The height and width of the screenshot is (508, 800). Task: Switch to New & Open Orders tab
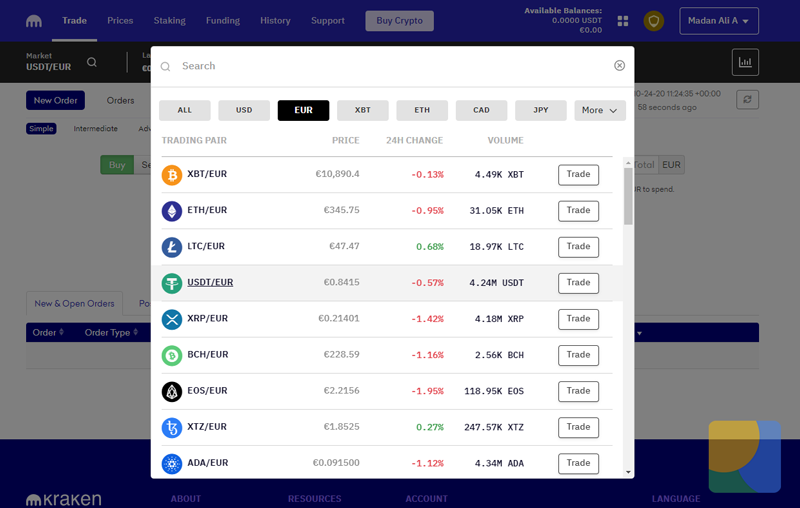tap(74, 303)
